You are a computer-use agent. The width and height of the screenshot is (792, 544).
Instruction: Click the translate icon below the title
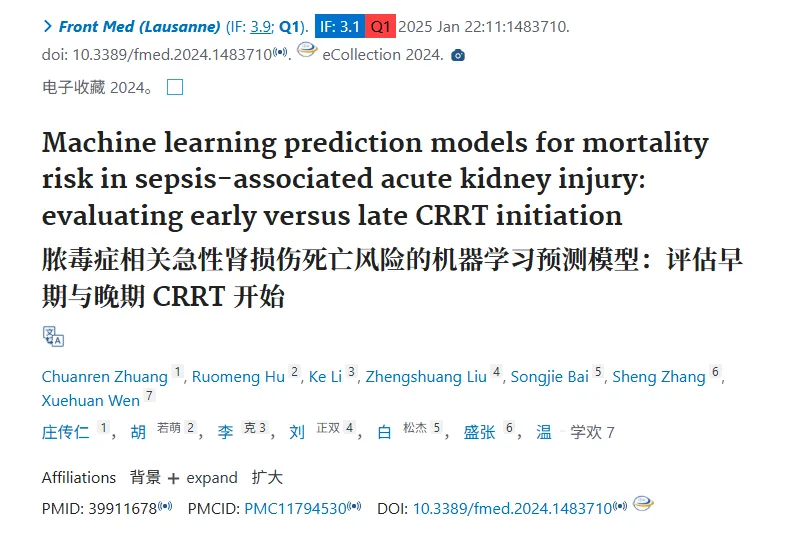tap(53, 336)
